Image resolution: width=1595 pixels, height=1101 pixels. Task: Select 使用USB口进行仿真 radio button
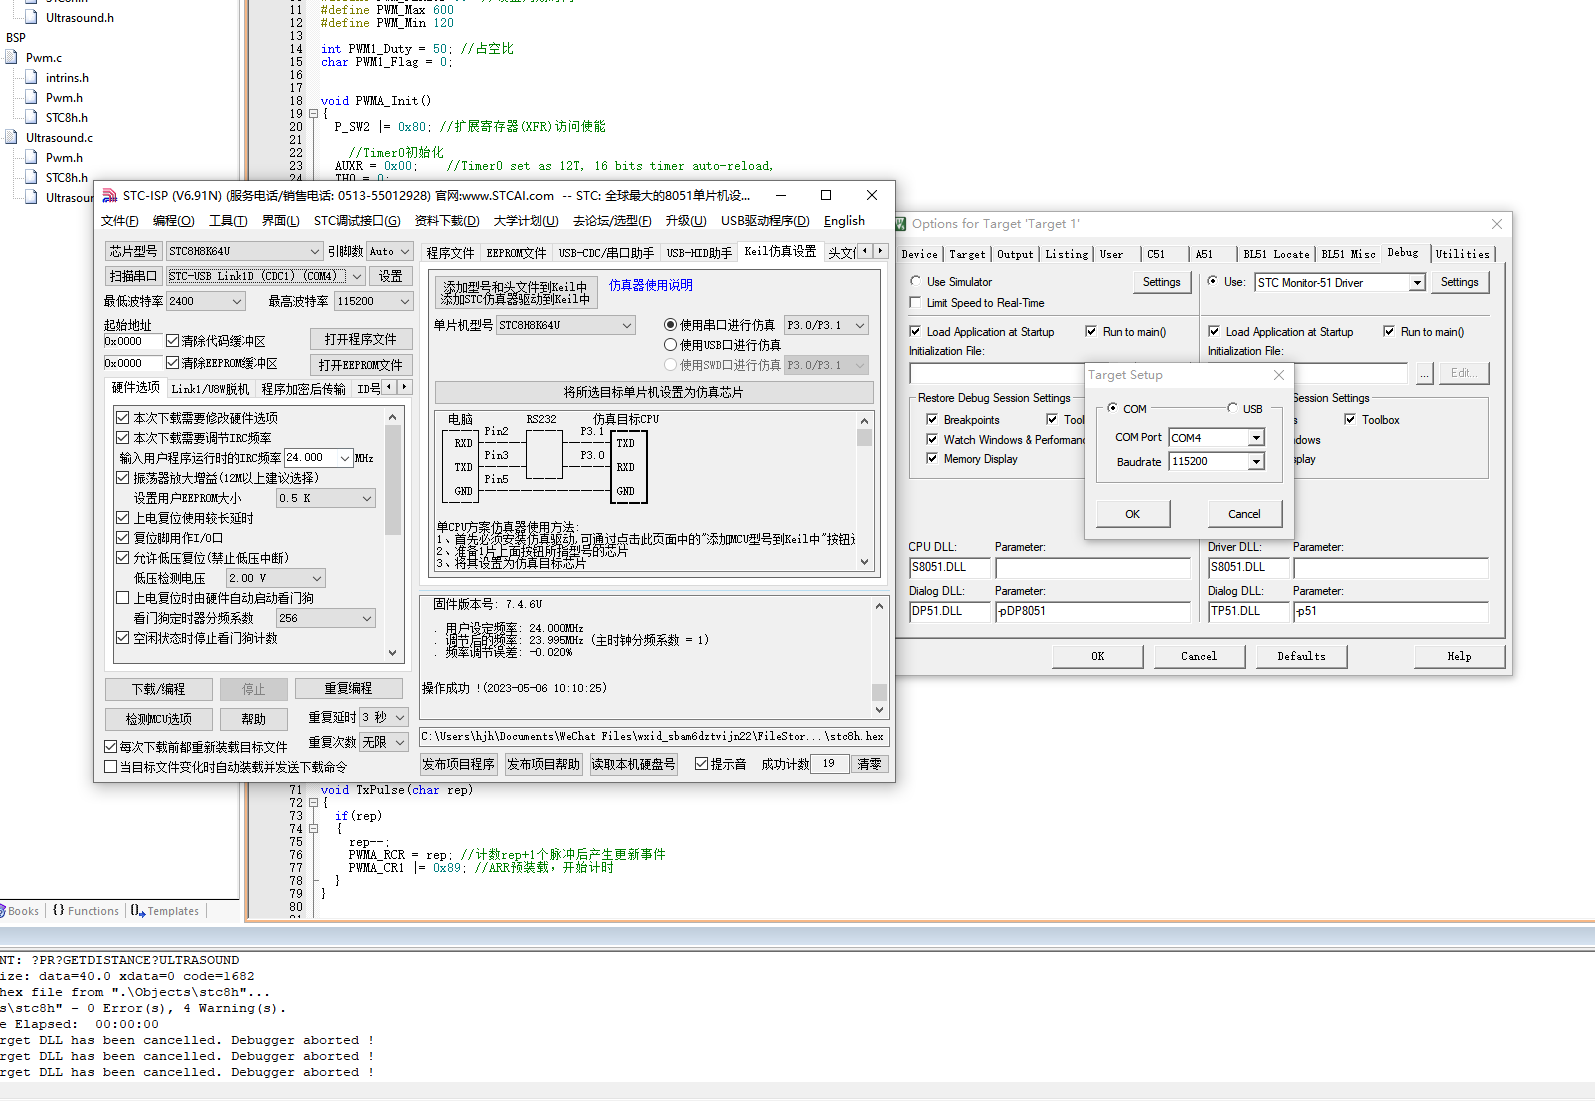pyautogui.click(x=671, y=345)
